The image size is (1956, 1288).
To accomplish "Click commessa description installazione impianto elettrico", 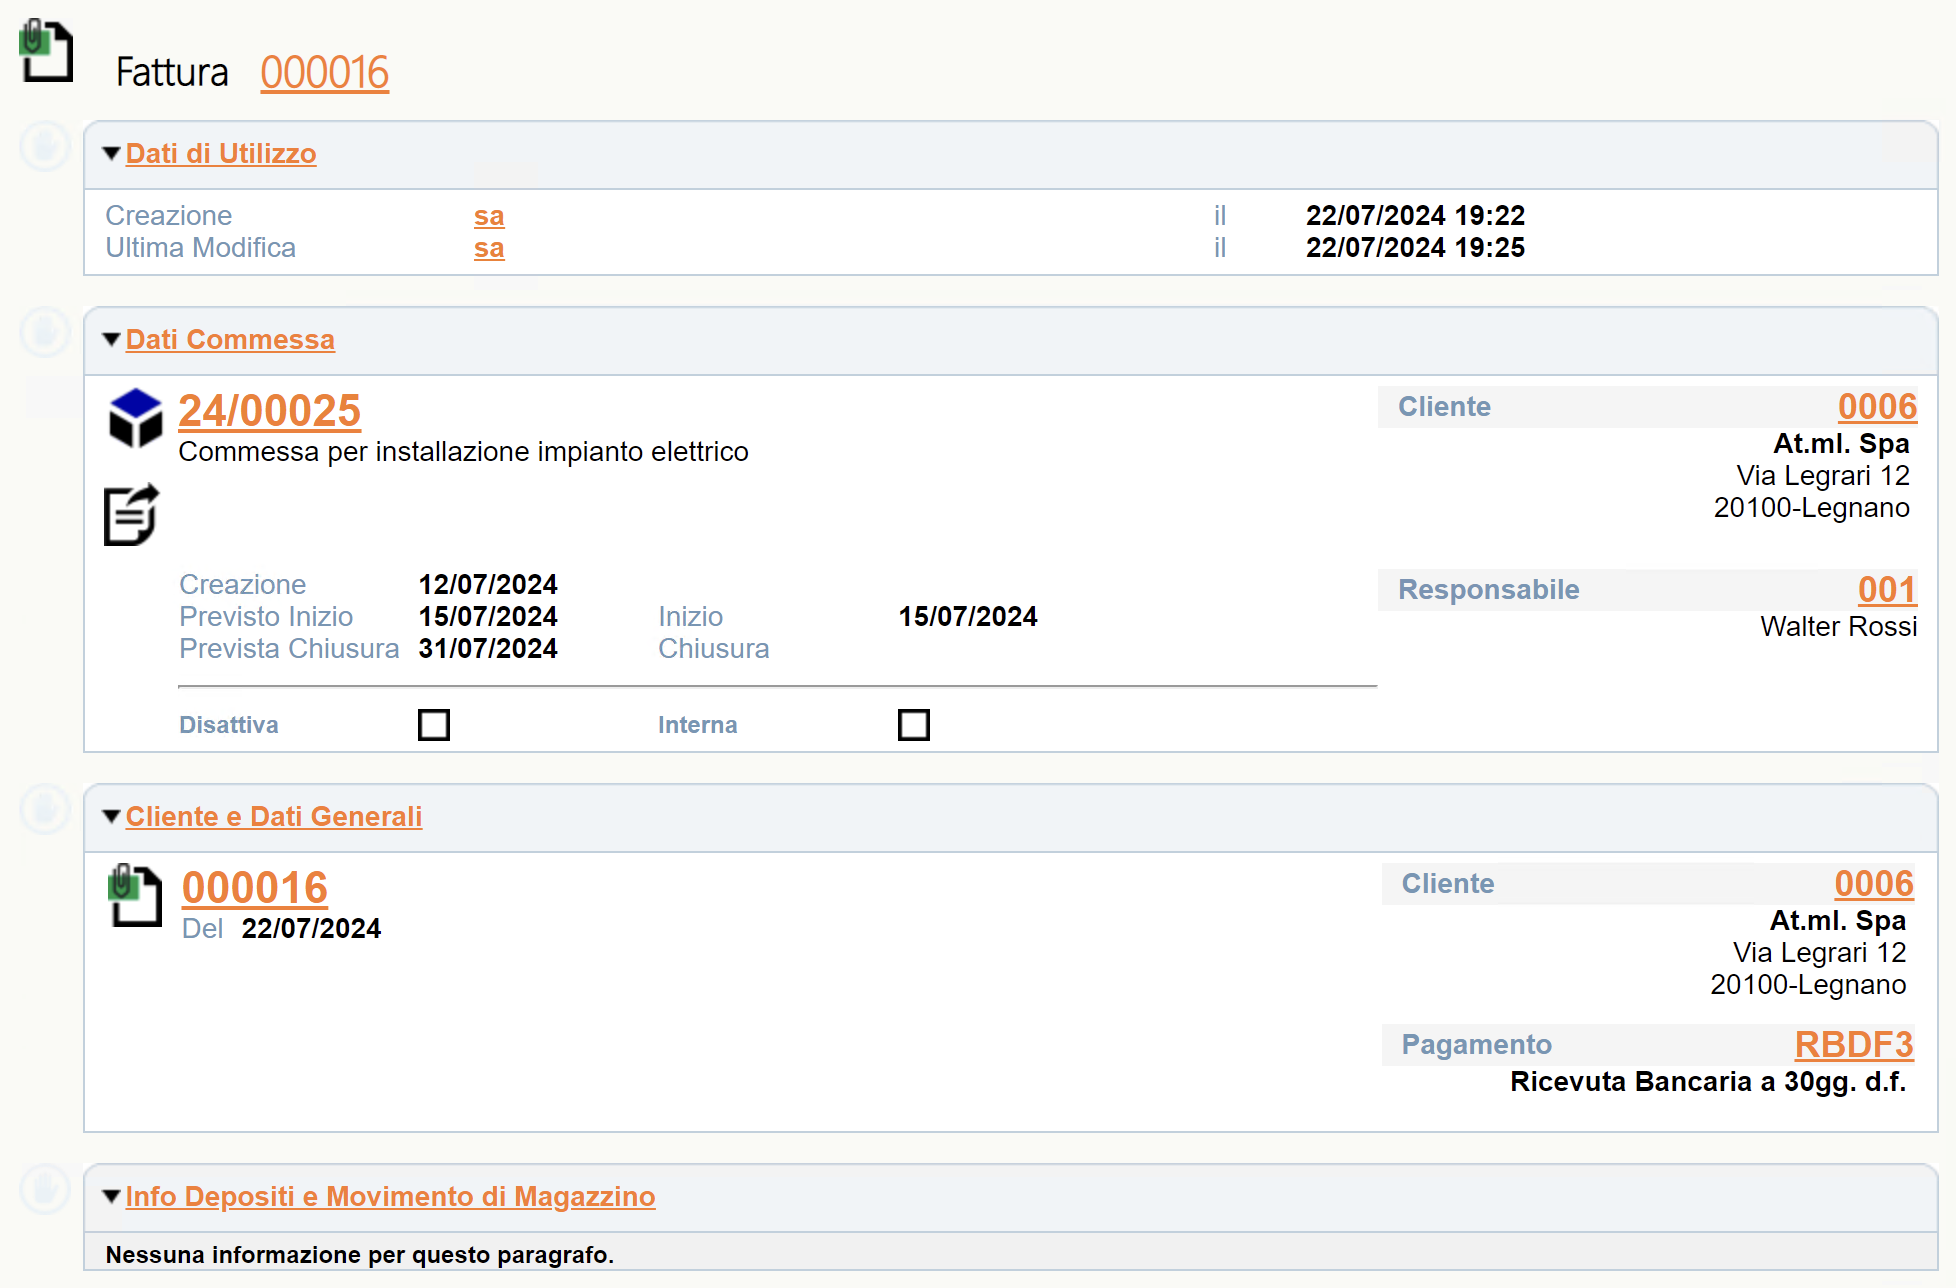I will point(463,452).
